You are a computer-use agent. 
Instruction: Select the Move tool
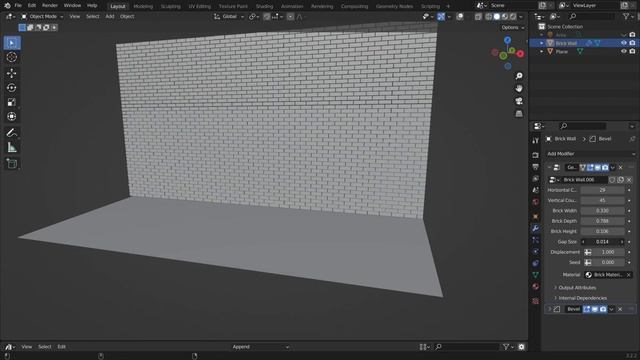pyautogui.click(x=12, y=73)
